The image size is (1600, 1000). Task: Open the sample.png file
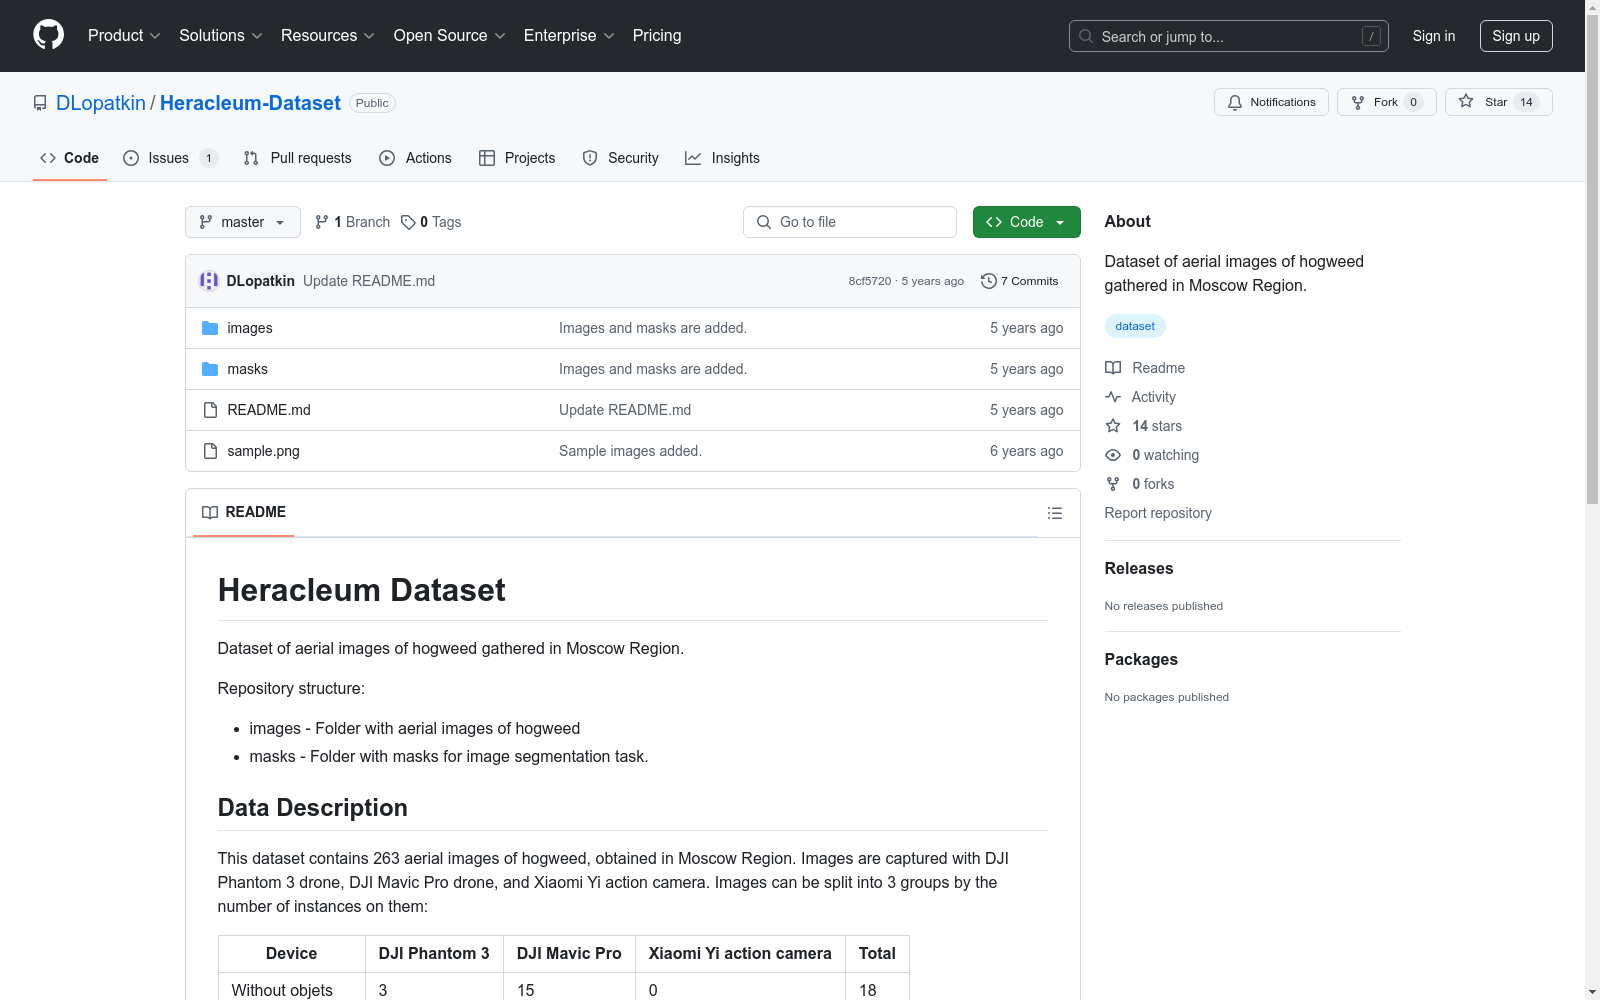264,451
